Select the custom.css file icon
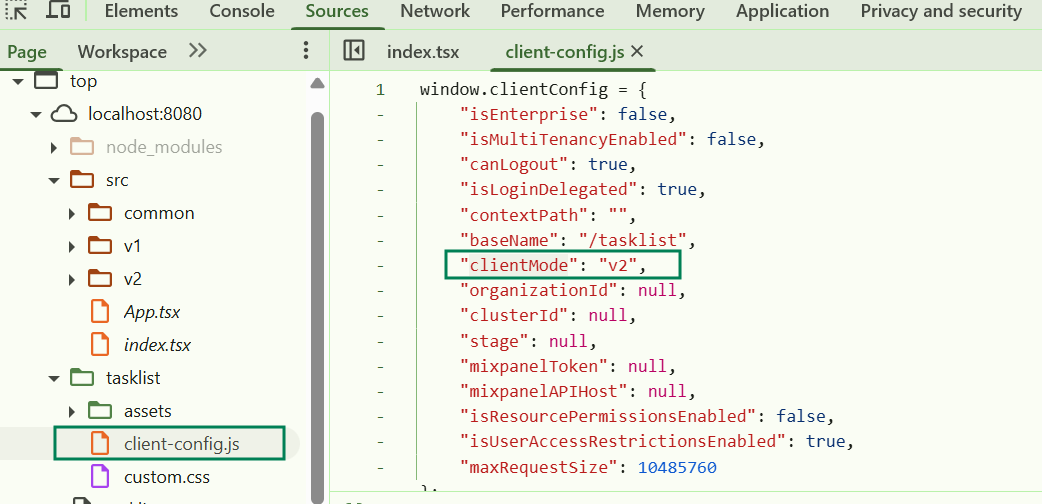Viewport: 1042px width, 504px height. click(99, 477)
